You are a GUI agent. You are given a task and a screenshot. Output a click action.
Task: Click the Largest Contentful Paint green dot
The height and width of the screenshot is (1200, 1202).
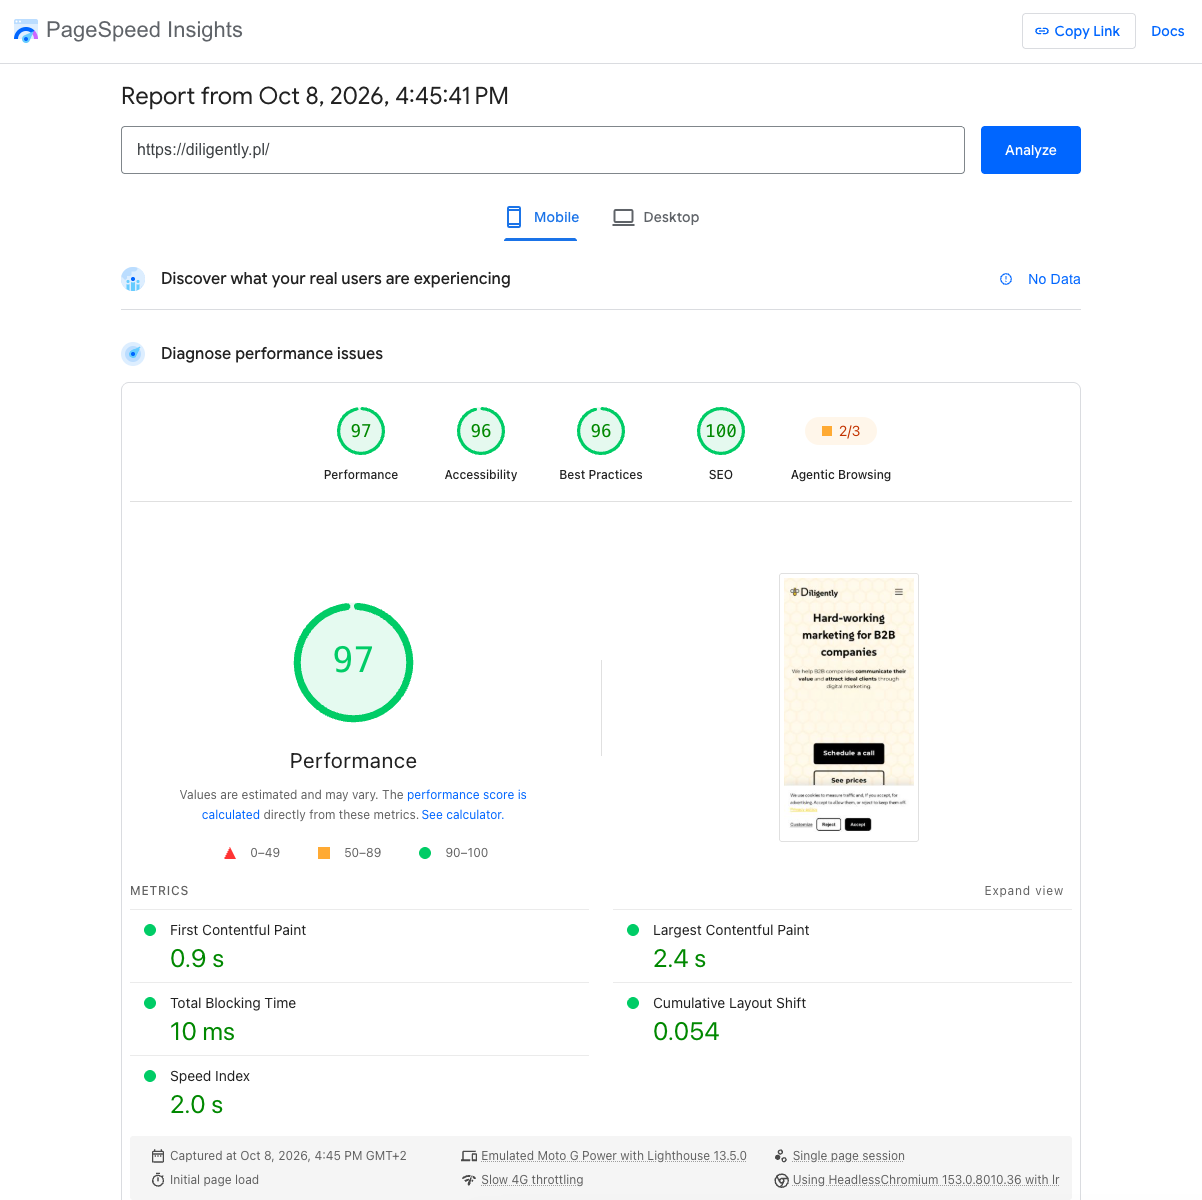click(633, 930)
